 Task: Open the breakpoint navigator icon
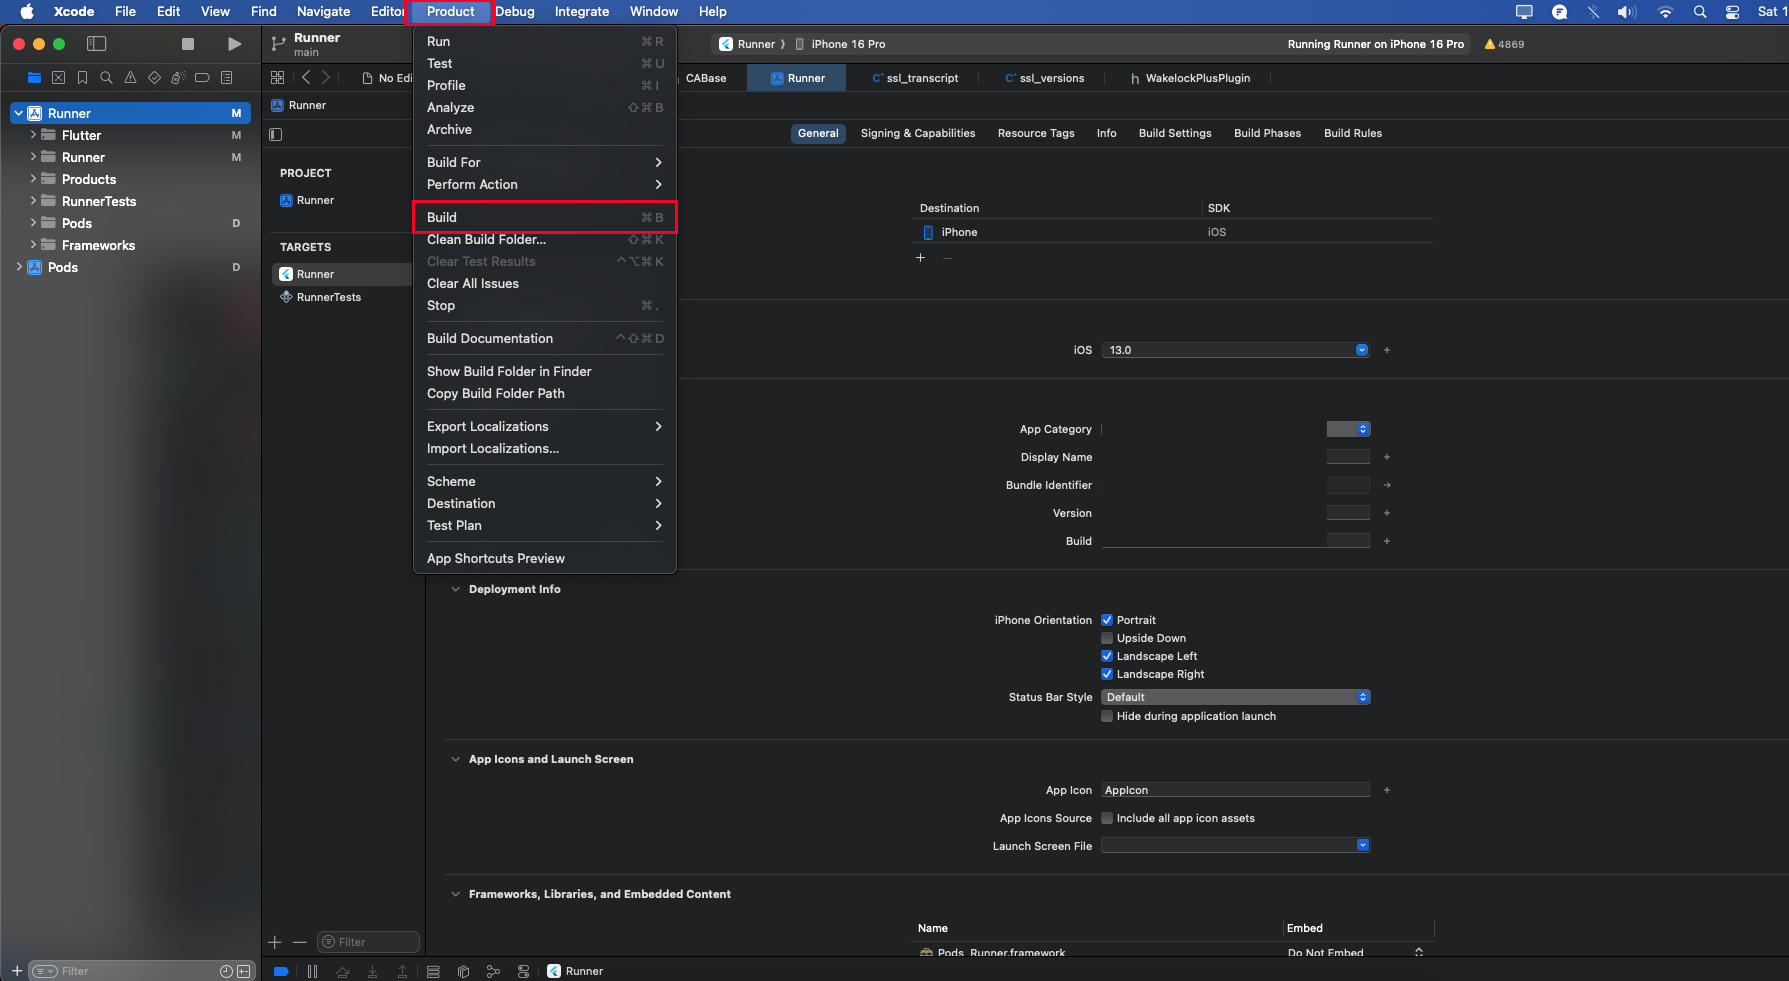(x=202, y=78)
